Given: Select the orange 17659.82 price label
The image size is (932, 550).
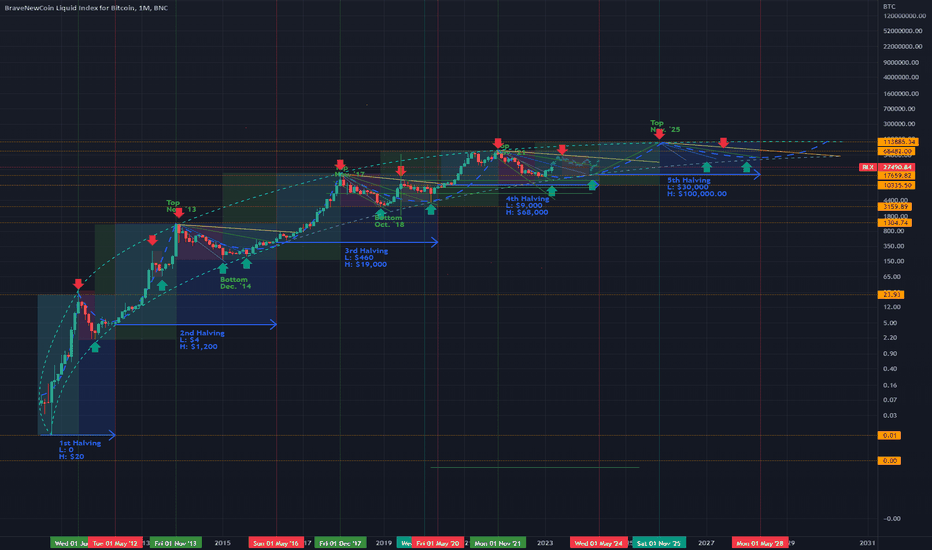Looking at the screenshot, I should pos(898,176).
